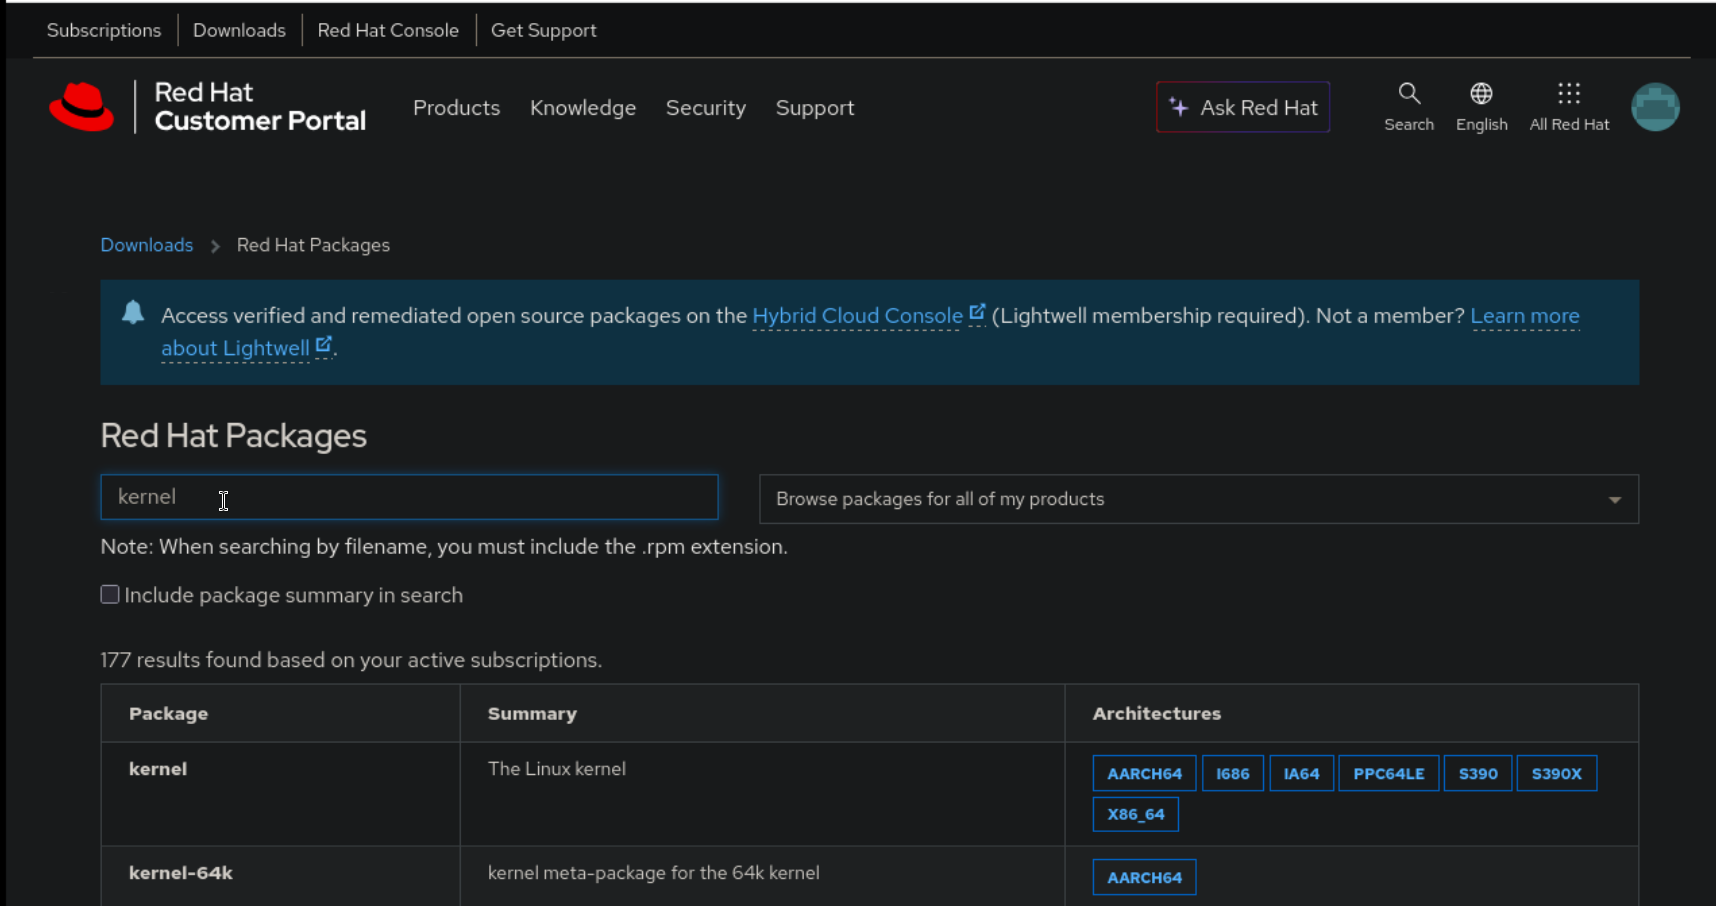Open the Hybrid Cloud Console link
This screenshot has width=1716, height=906.
pyautogui.click(x=868, y=316)
